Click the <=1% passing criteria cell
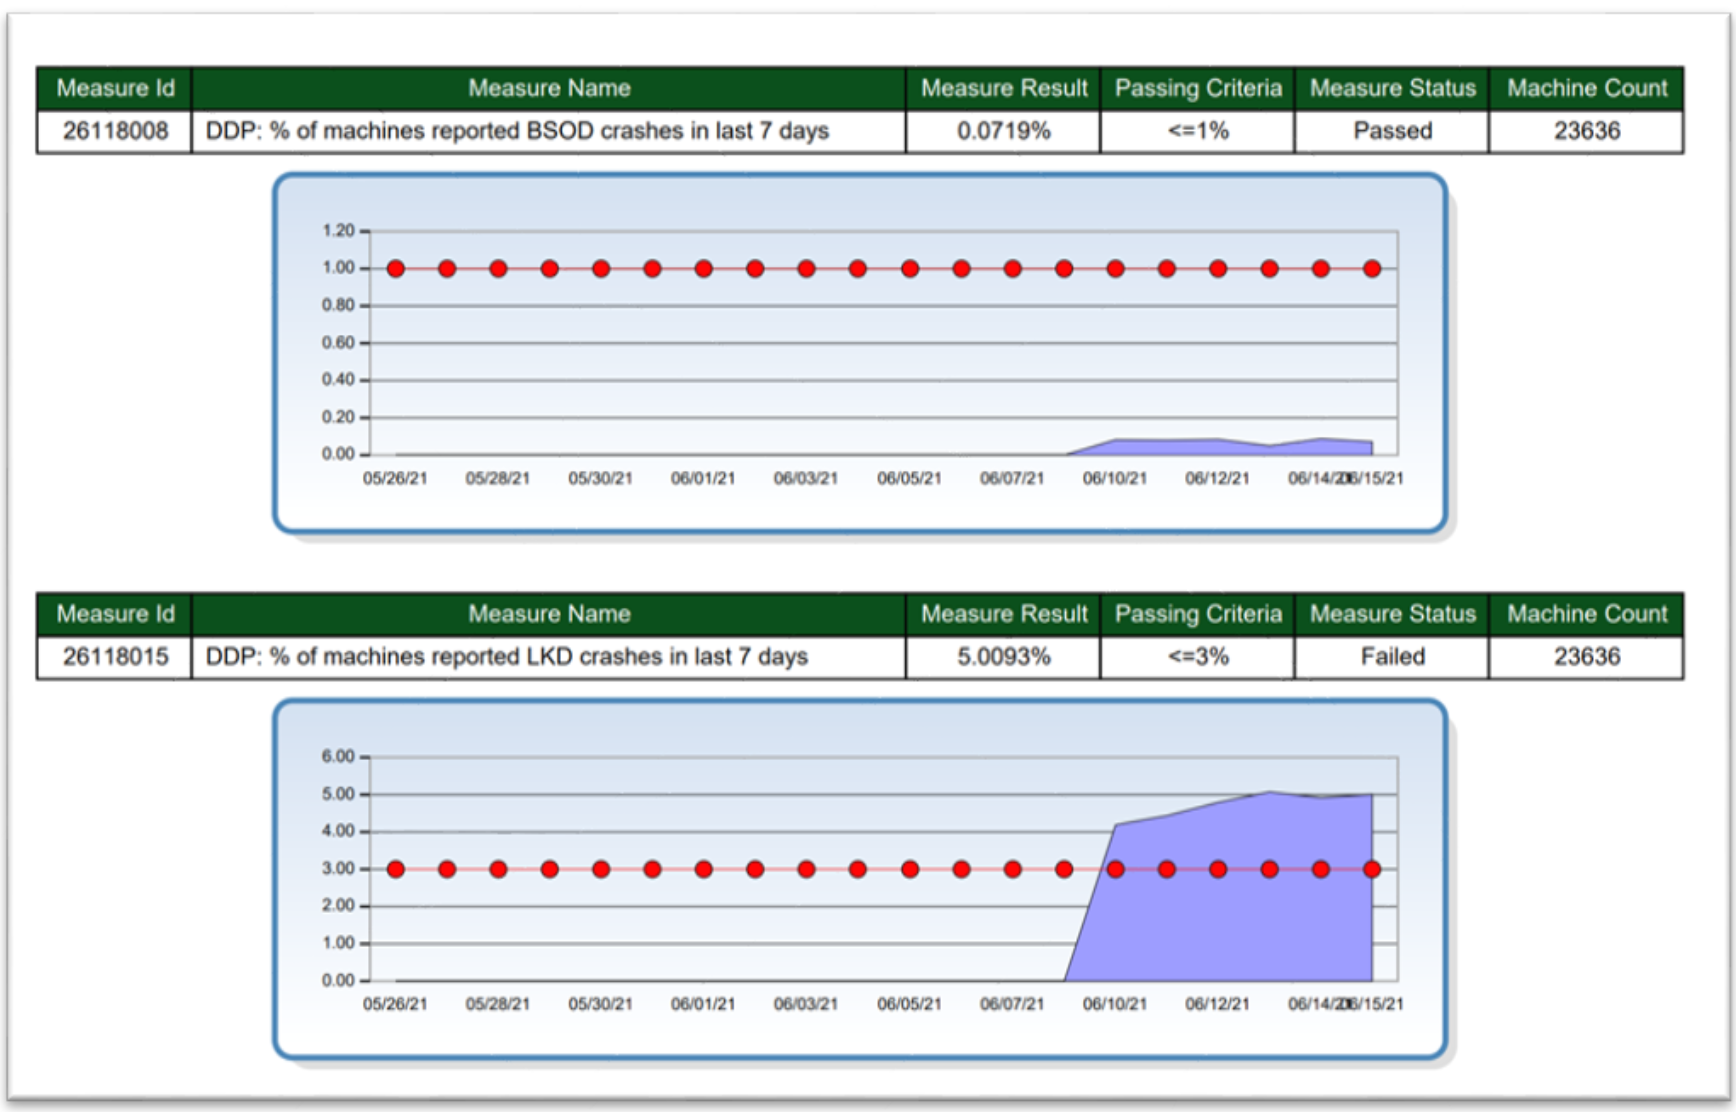Screen dimensions: 1736x1112 (1198, 130)
